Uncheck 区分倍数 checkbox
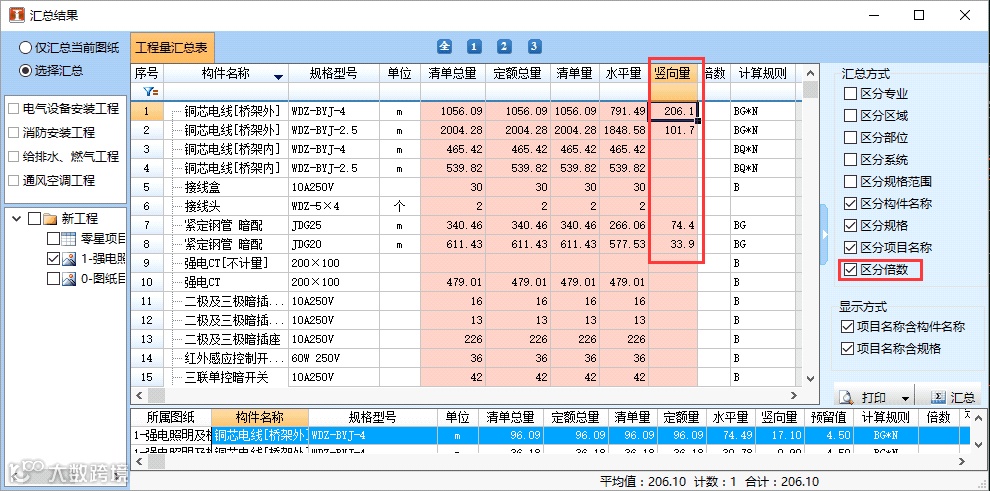990x491 pixels. click(850, 269)
